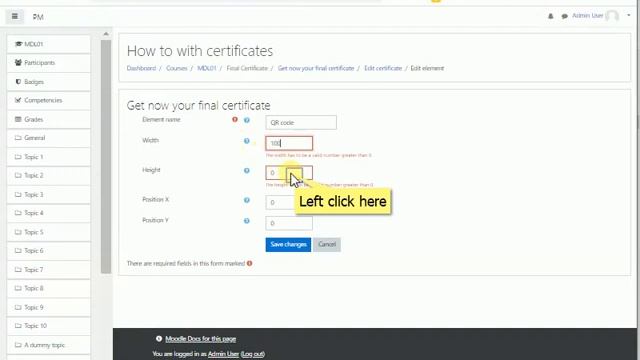The height and width of the screenshot is (360, 640).
Task: Click the Admin User name in the header
Action: point(587,16)
